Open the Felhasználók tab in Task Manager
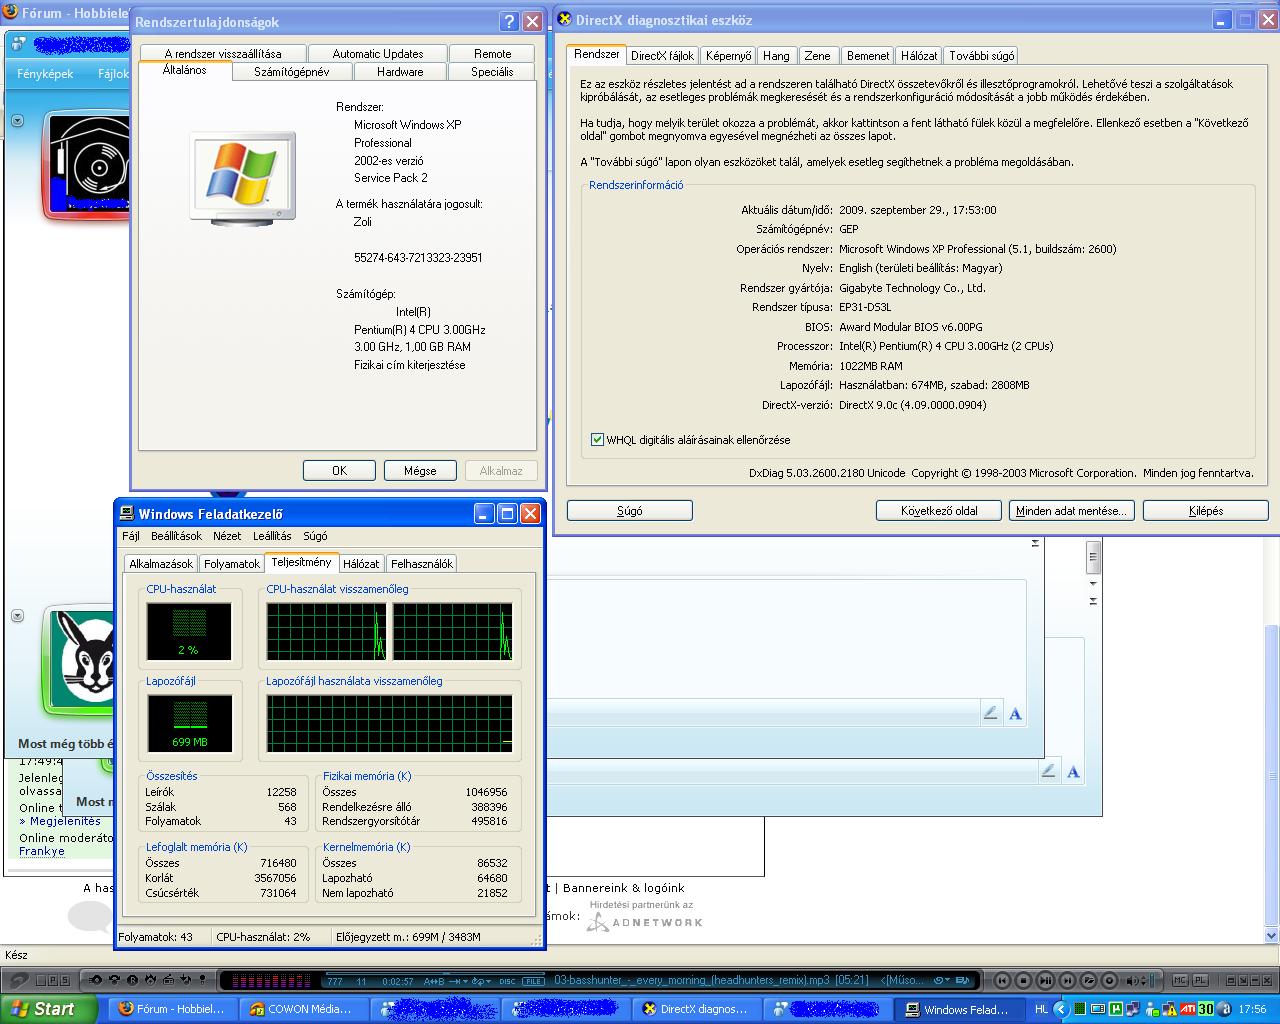Viewport: 1280px width, 1024px height. tap(421, 564)
